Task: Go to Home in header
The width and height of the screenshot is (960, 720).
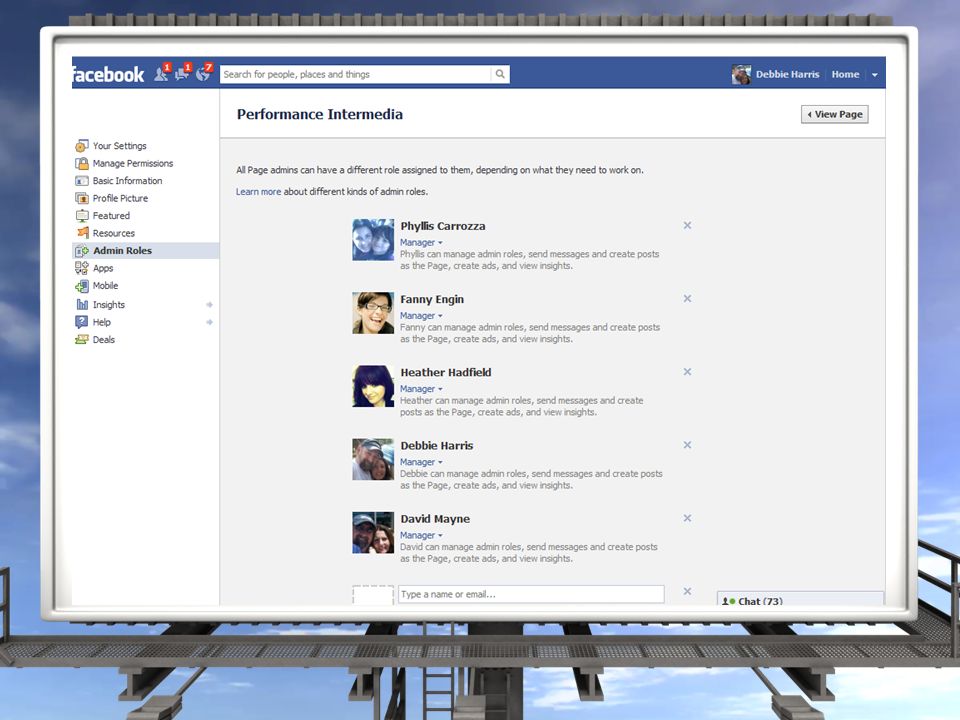Action: [x=845, y=74]
